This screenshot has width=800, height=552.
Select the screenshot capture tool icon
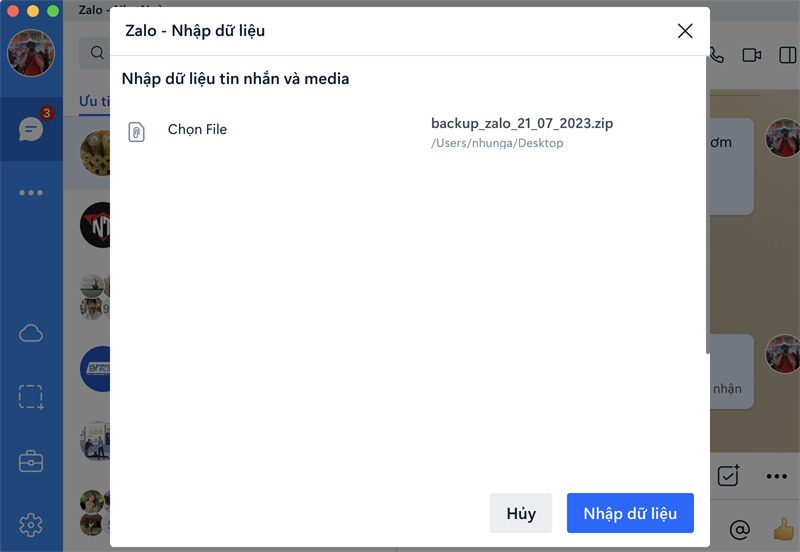(x=31, y=397)
